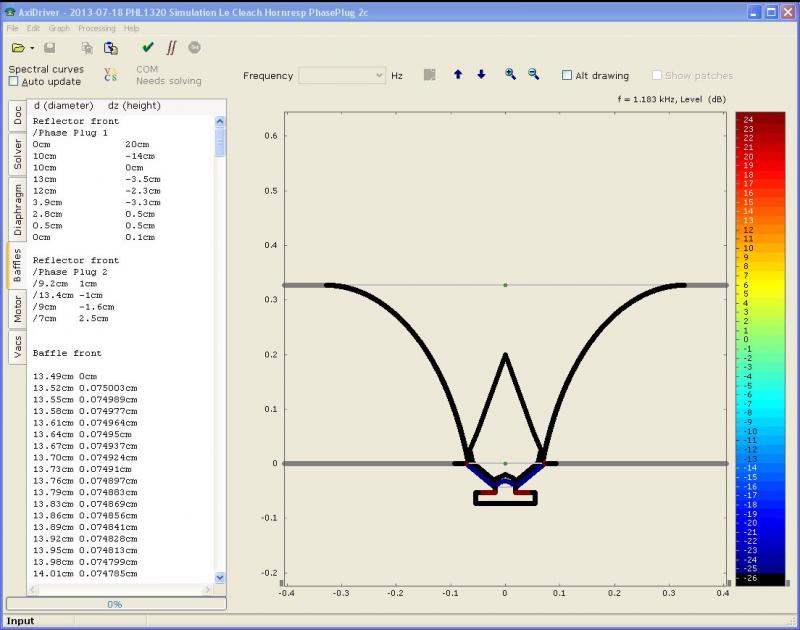Switch to the Motor side tab

[17, 309]
